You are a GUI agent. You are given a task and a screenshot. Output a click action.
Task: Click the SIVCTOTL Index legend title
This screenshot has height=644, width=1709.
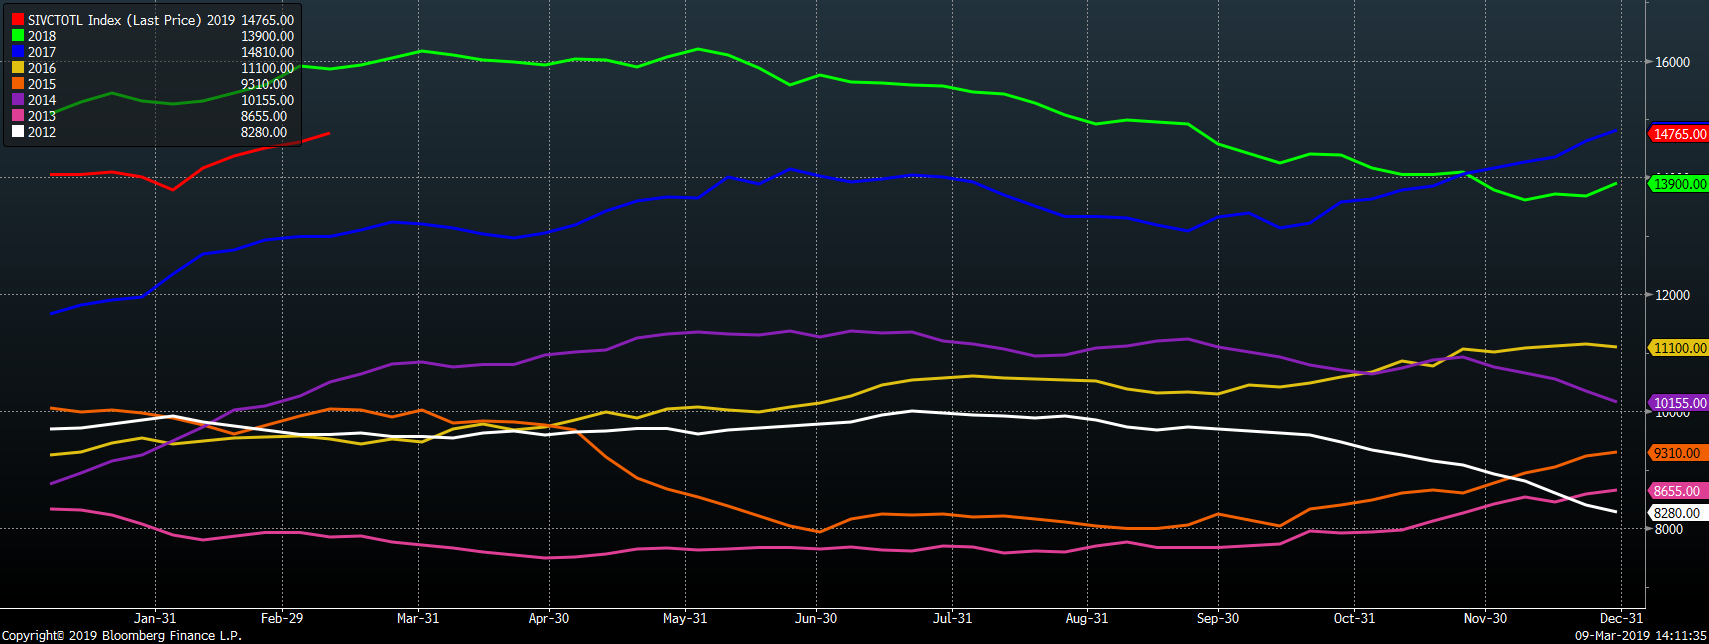click(115, 20)
